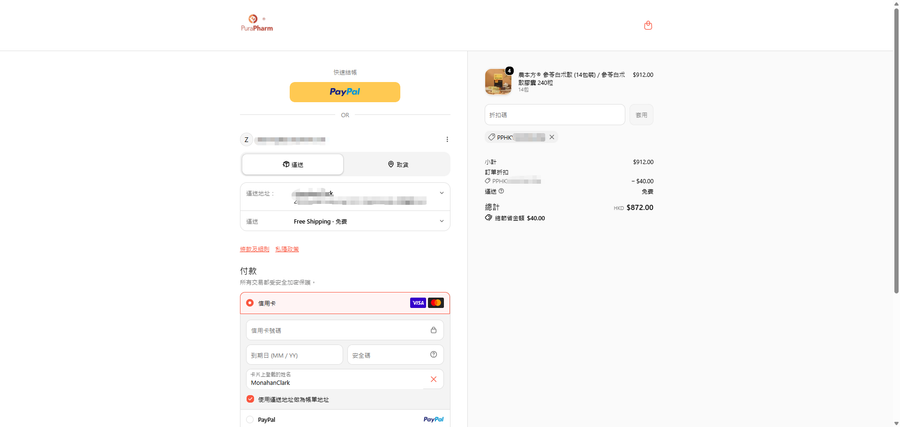This screenshot has height=427, width=900.
Task: Clear the cardholder name MonahanClark field
Action: 433,379
